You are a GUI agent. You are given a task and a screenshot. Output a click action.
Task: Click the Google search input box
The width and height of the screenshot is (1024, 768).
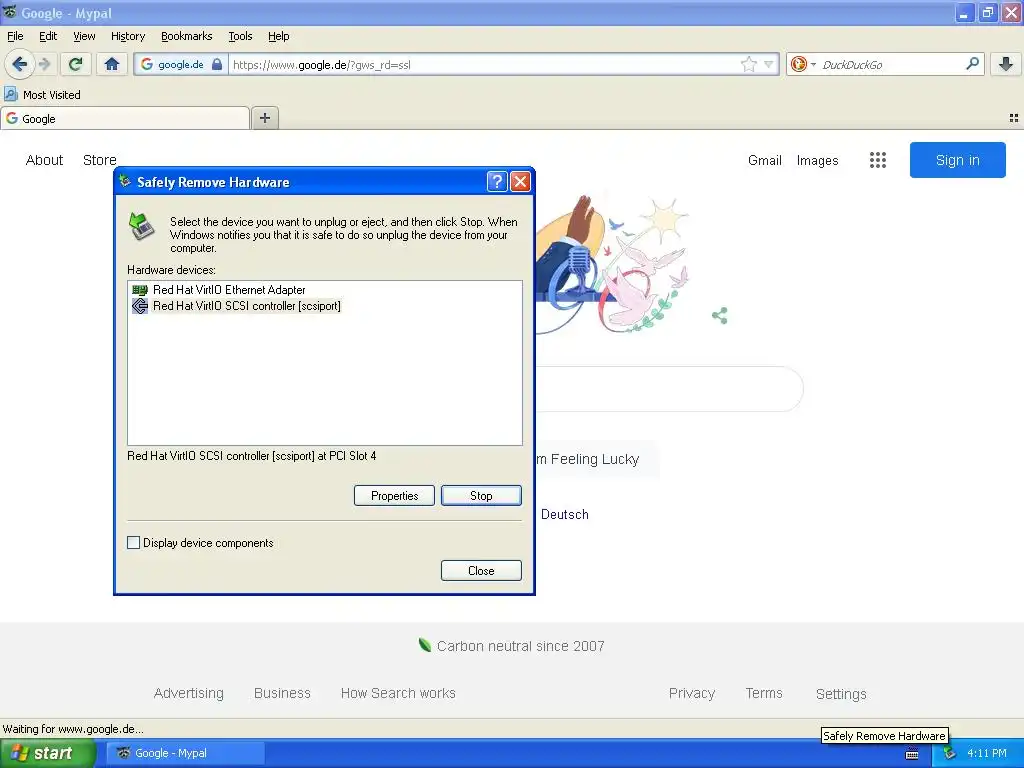[669, 389]
